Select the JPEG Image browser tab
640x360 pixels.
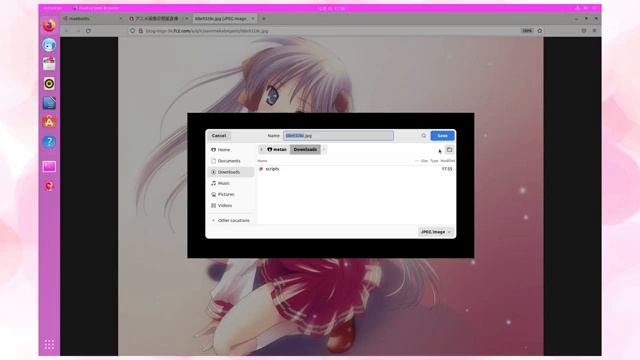pos(224,18)
